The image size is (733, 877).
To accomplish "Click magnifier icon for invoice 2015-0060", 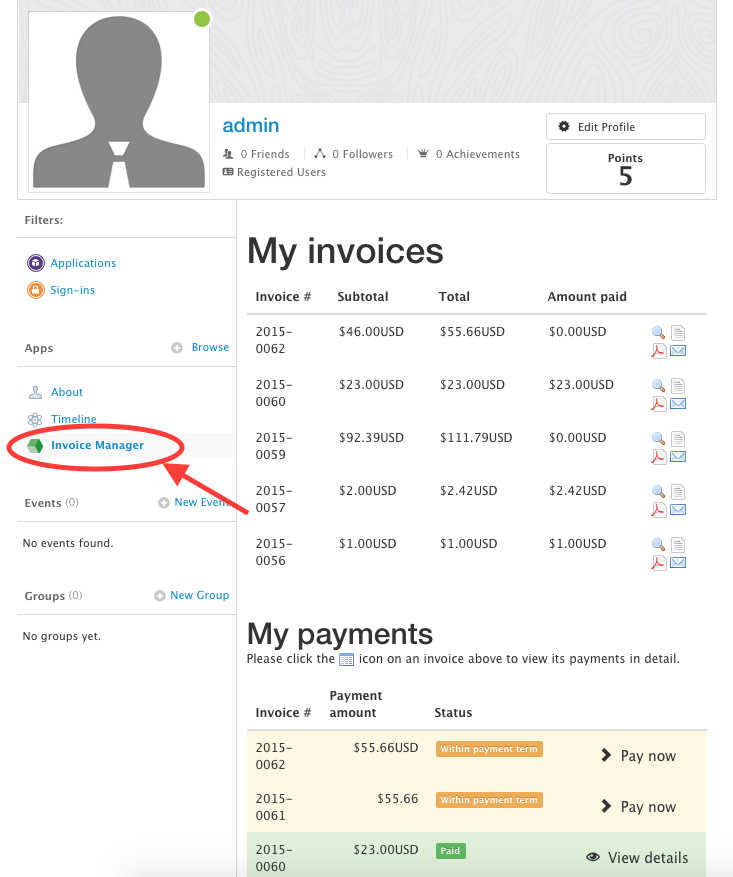I will pyautogui.click(x=658, y=386).
